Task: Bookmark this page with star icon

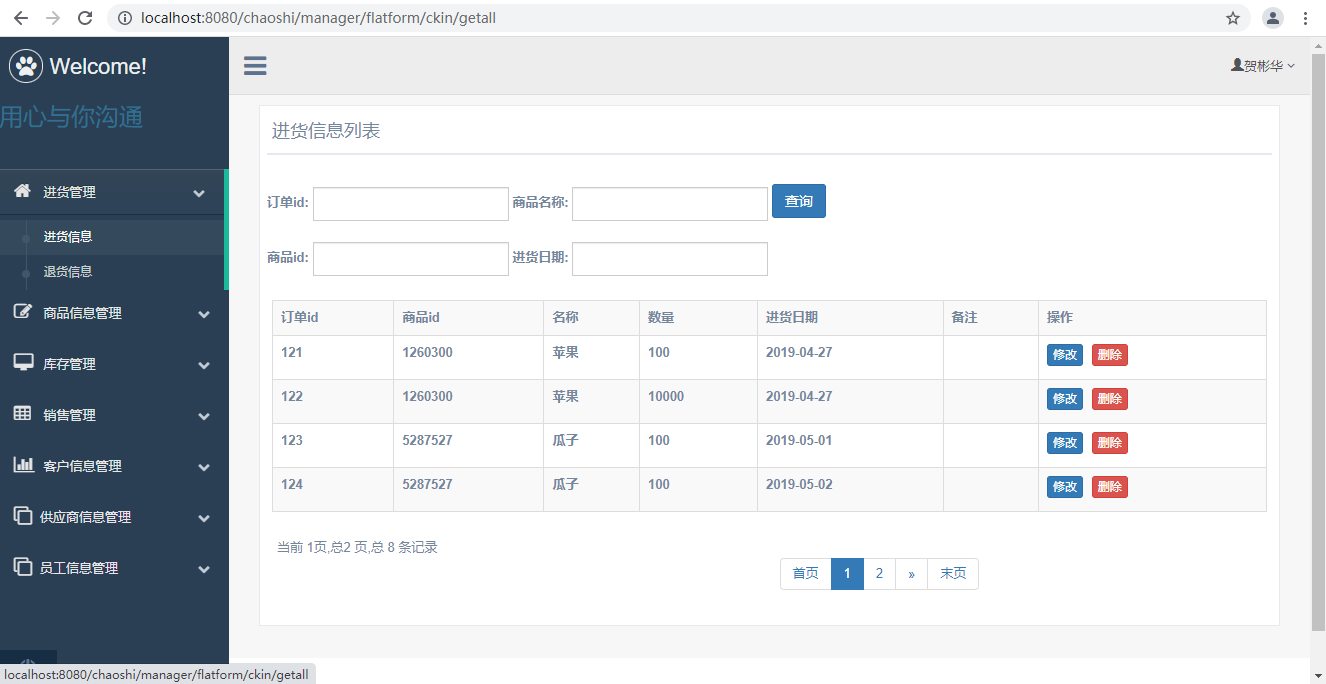Action: tap(1233, 18)
